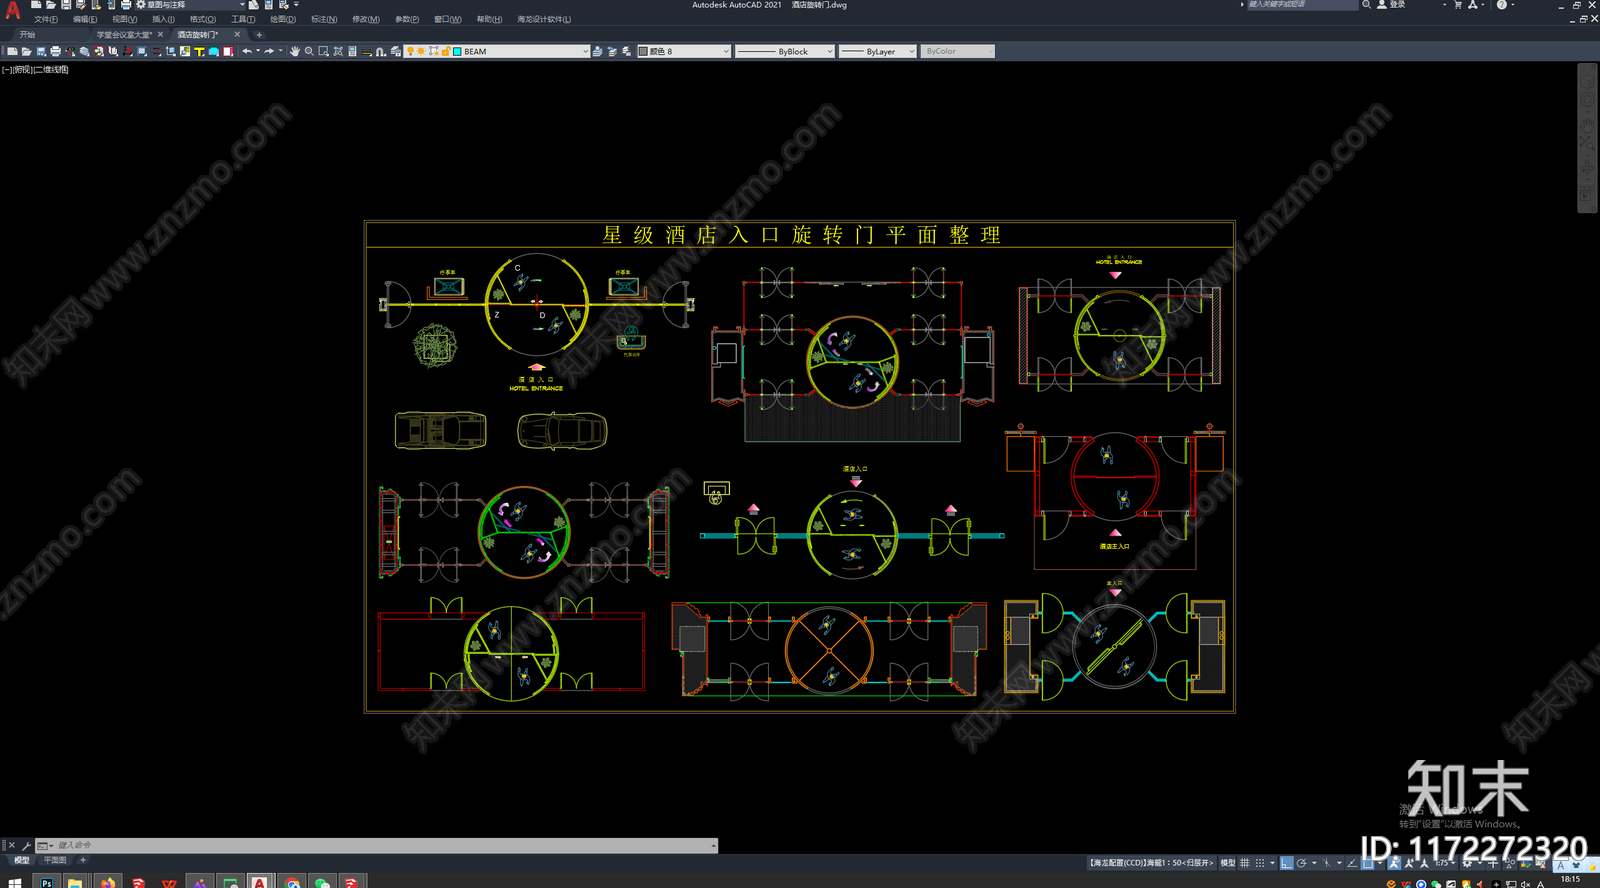Switch to the 平面图 layout tab
1600x888 pixels.
54,860
